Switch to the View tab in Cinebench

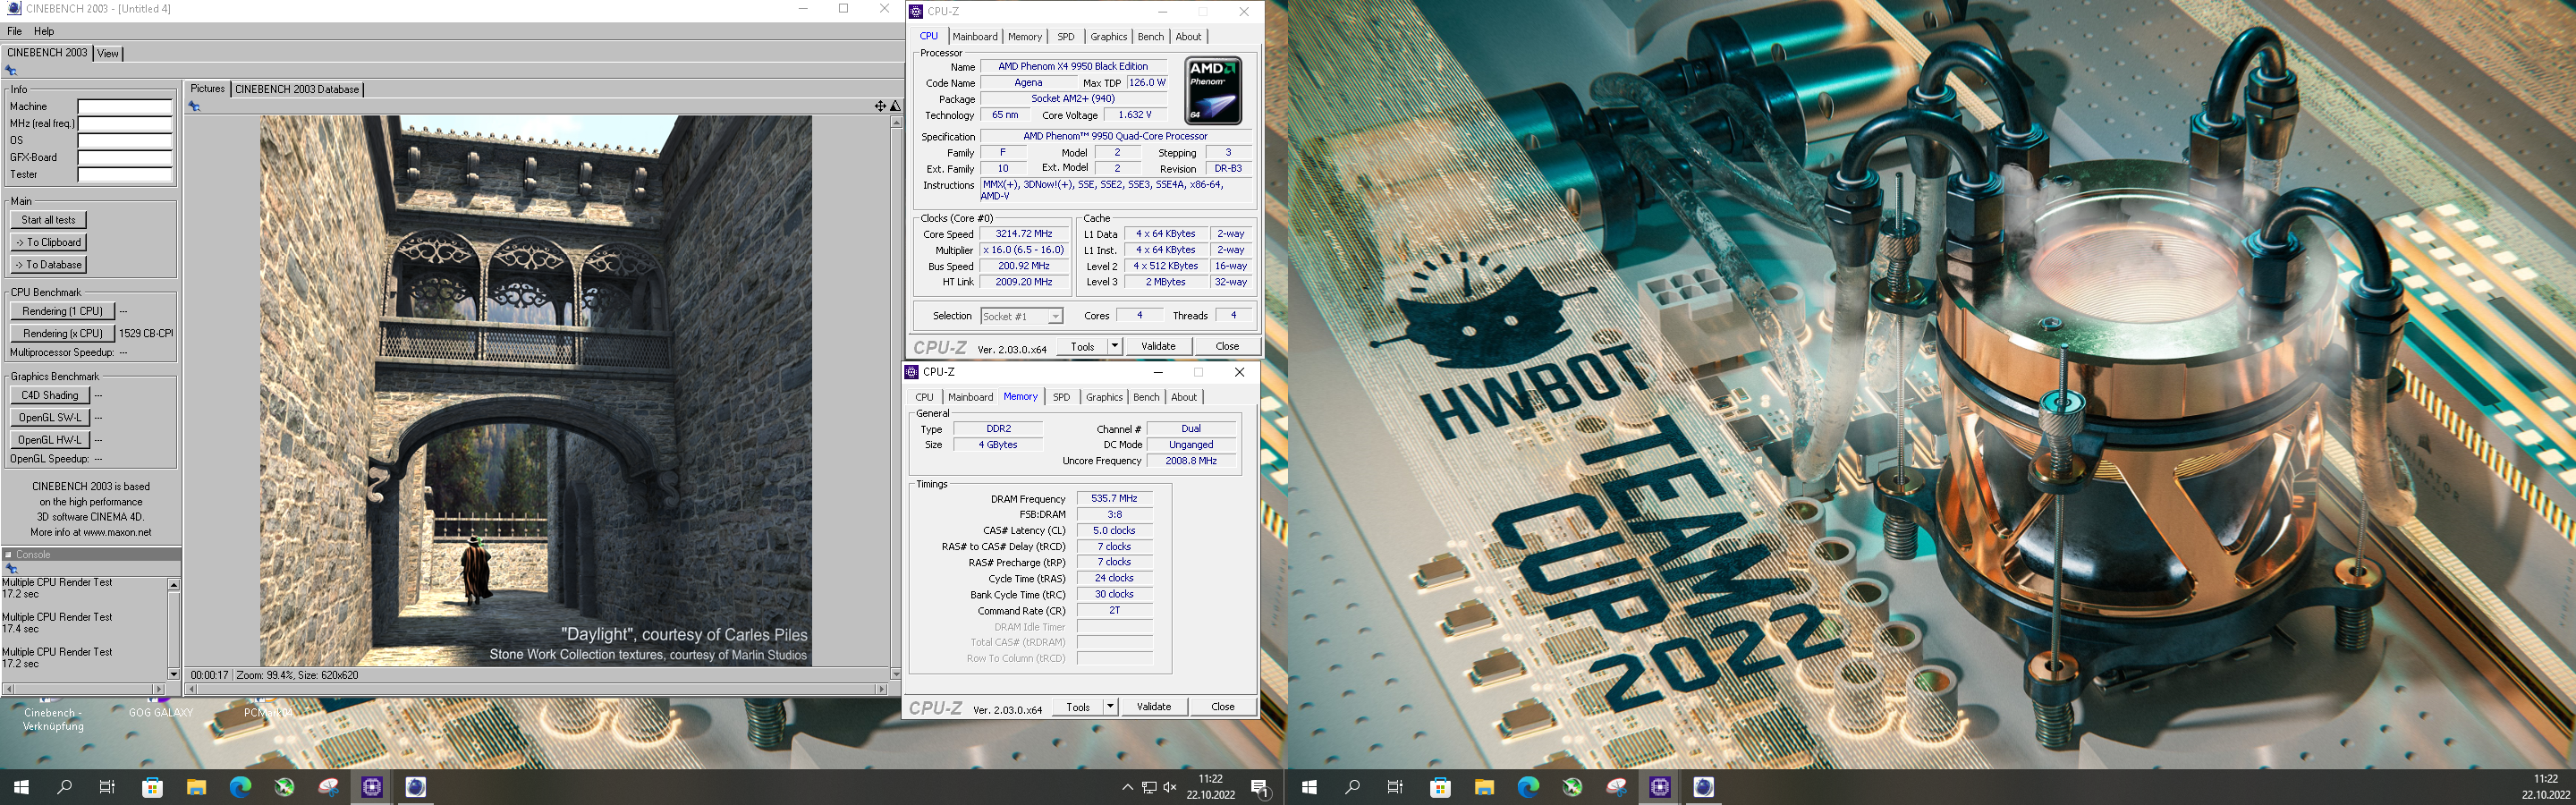[x=108, y=53]
